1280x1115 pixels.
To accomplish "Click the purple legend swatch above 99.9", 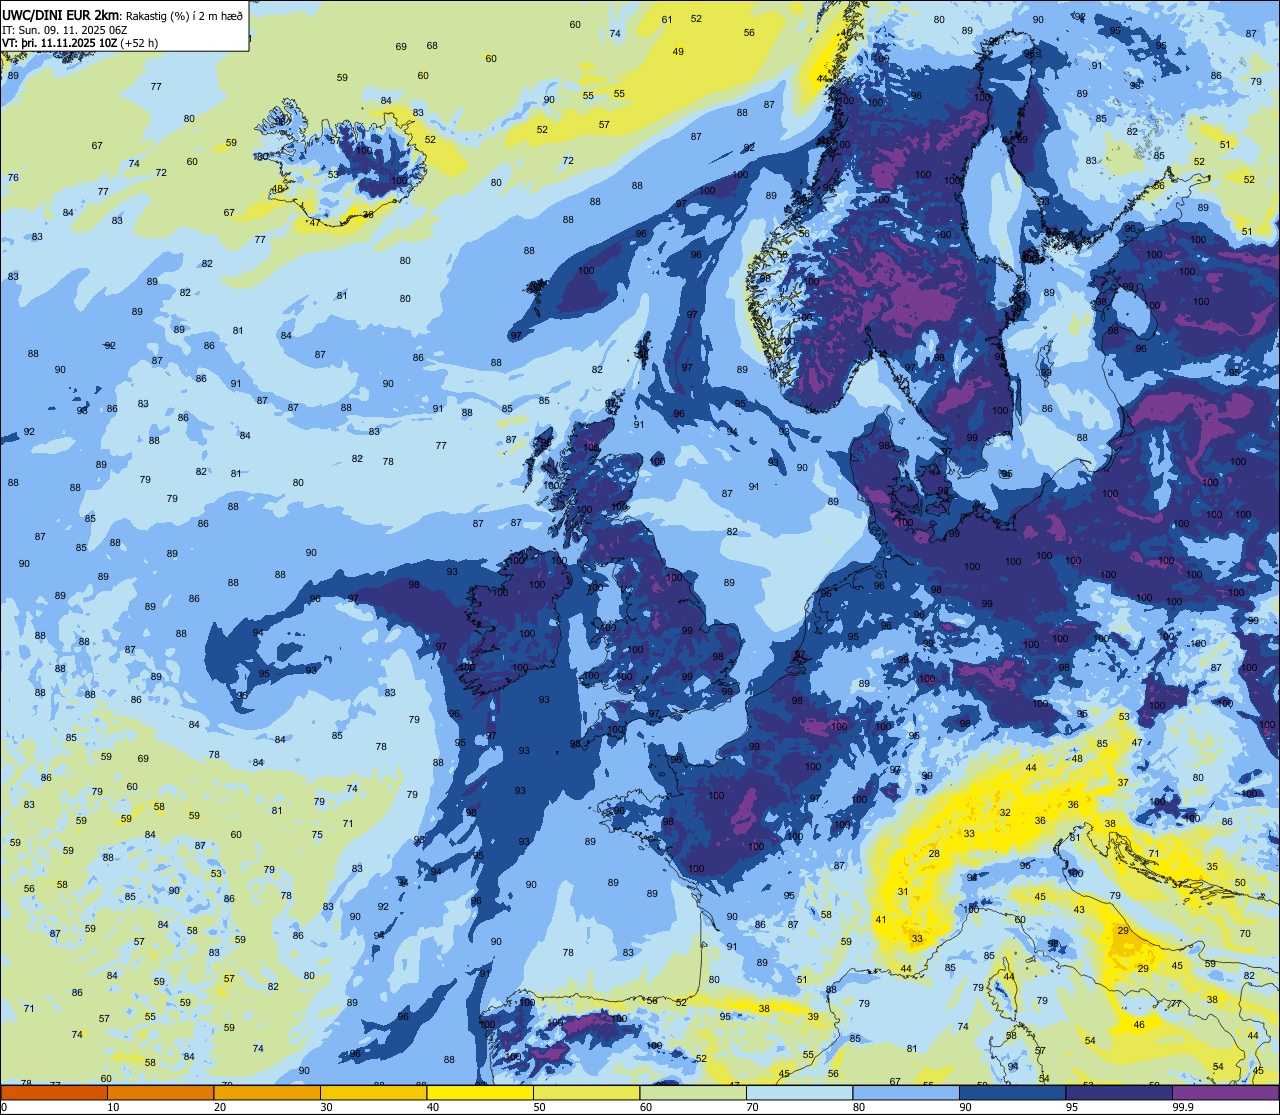I will tap(1225, 1093).
